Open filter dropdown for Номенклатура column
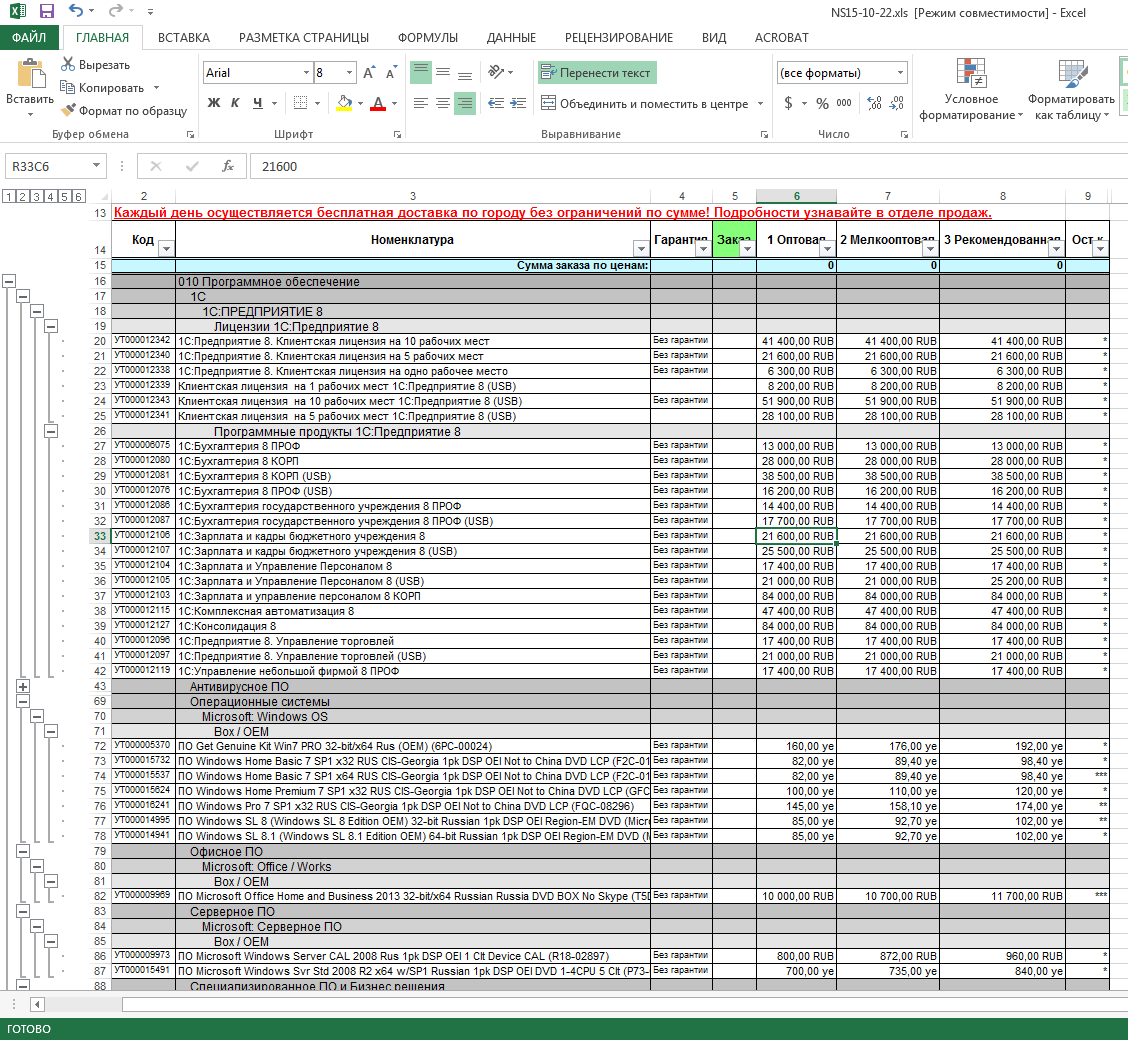Viewport: 1128px width, 1040px height. [640, 249]
